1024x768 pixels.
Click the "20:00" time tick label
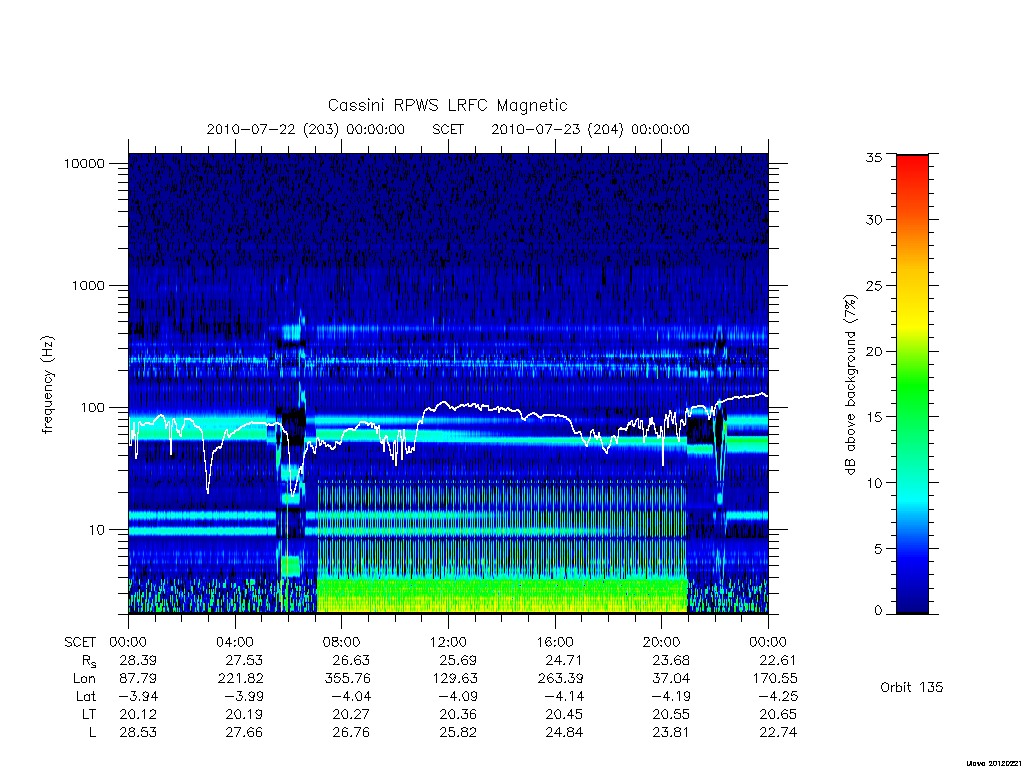point(662,642)
